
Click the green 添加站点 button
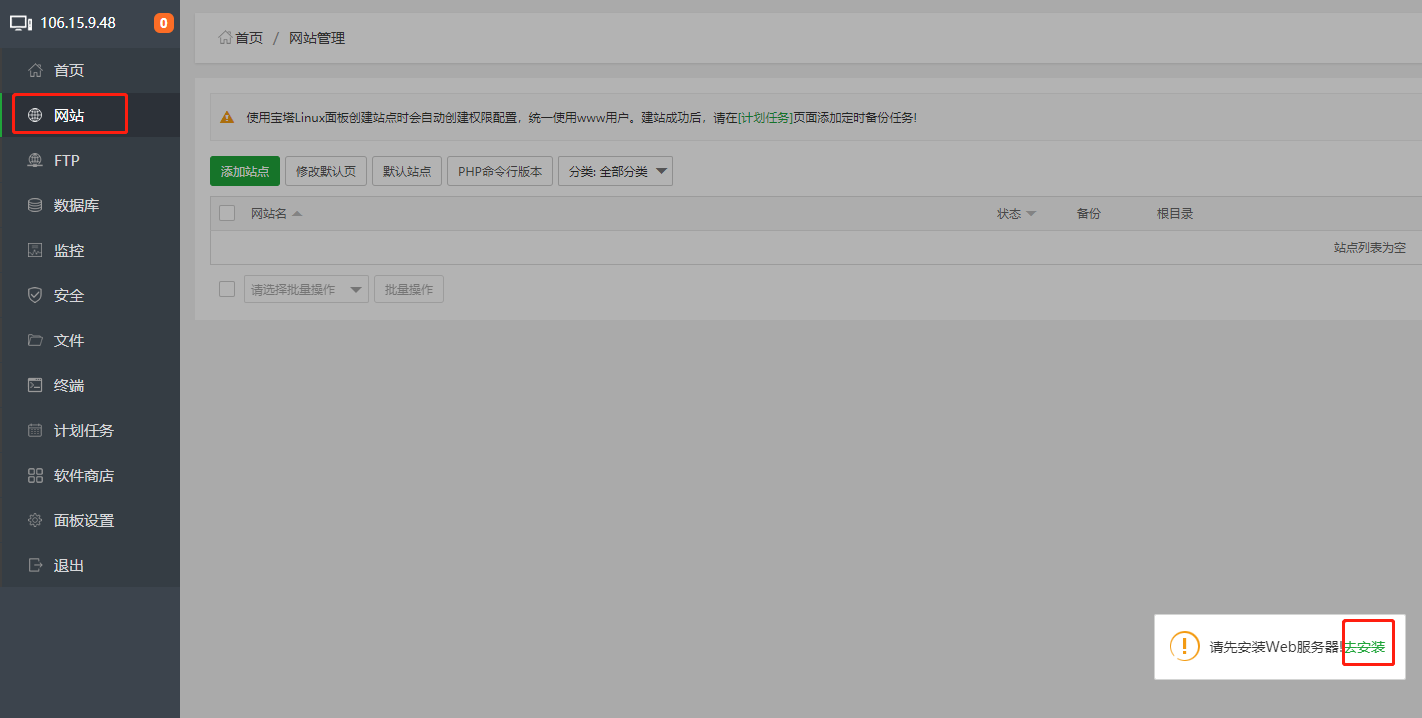click(x=245, y=171)
